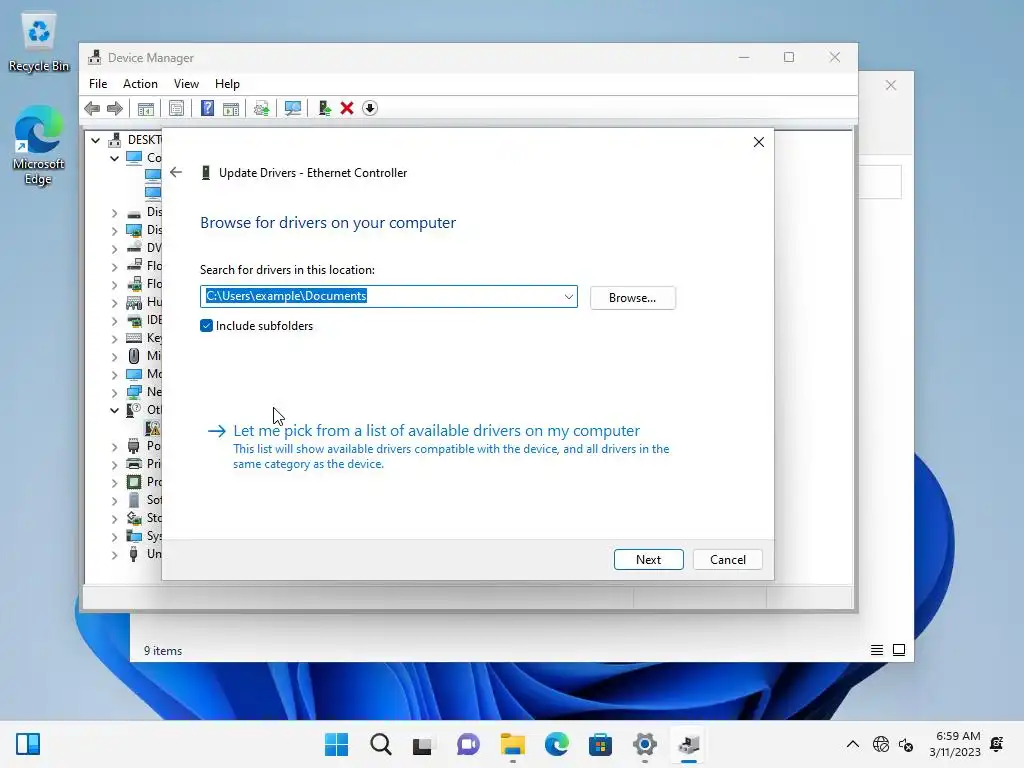Click the Other devices icon with question mark
Image resolution: width=1024 pixels, height=768 pixels.
(x=134, y=410)
